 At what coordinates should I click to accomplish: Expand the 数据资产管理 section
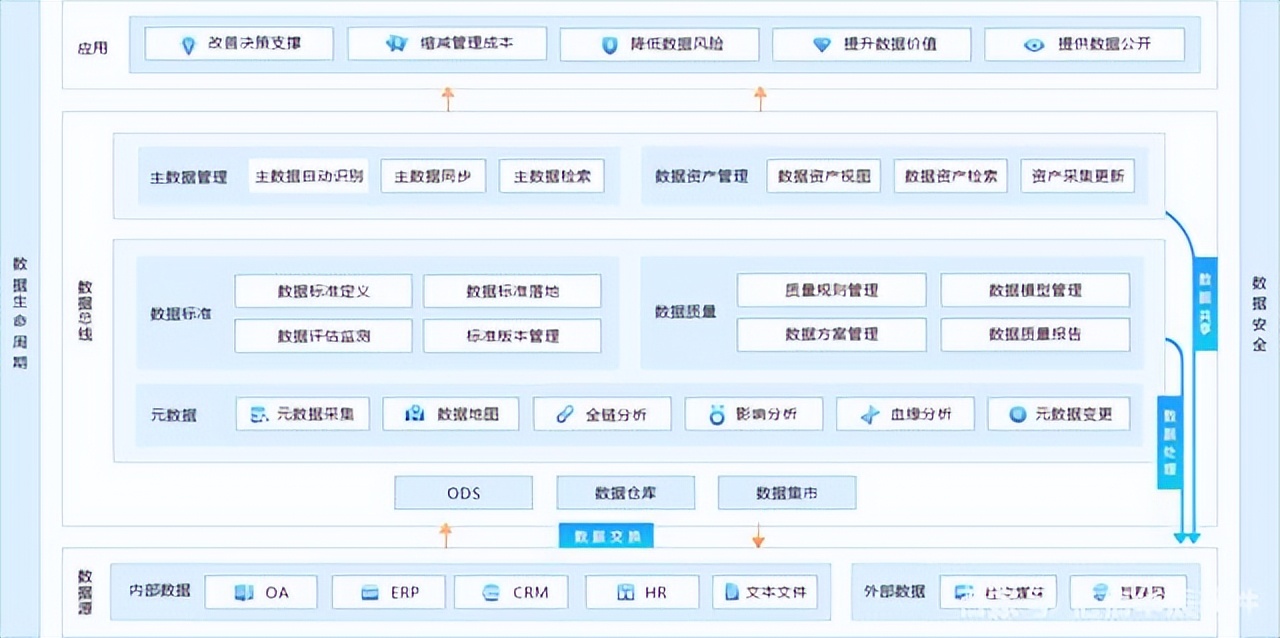click(701, 175)
